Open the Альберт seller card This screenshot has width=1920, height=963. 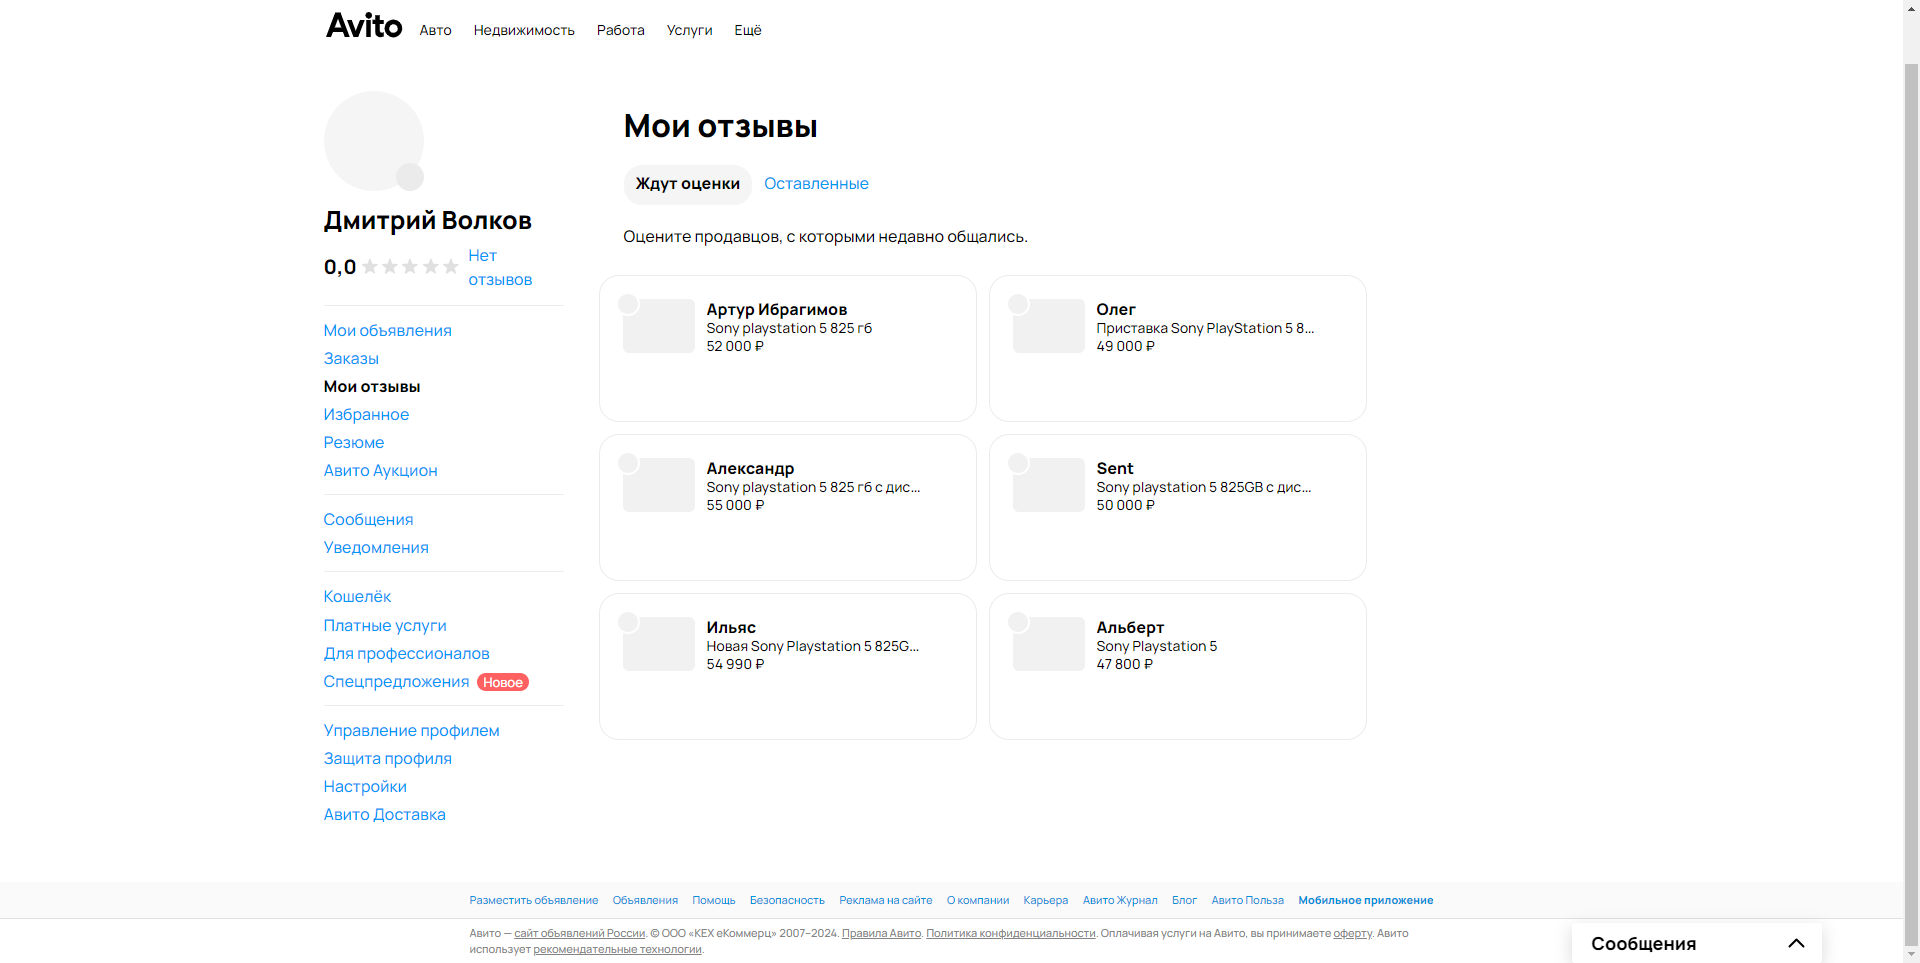pos(1178,666)
